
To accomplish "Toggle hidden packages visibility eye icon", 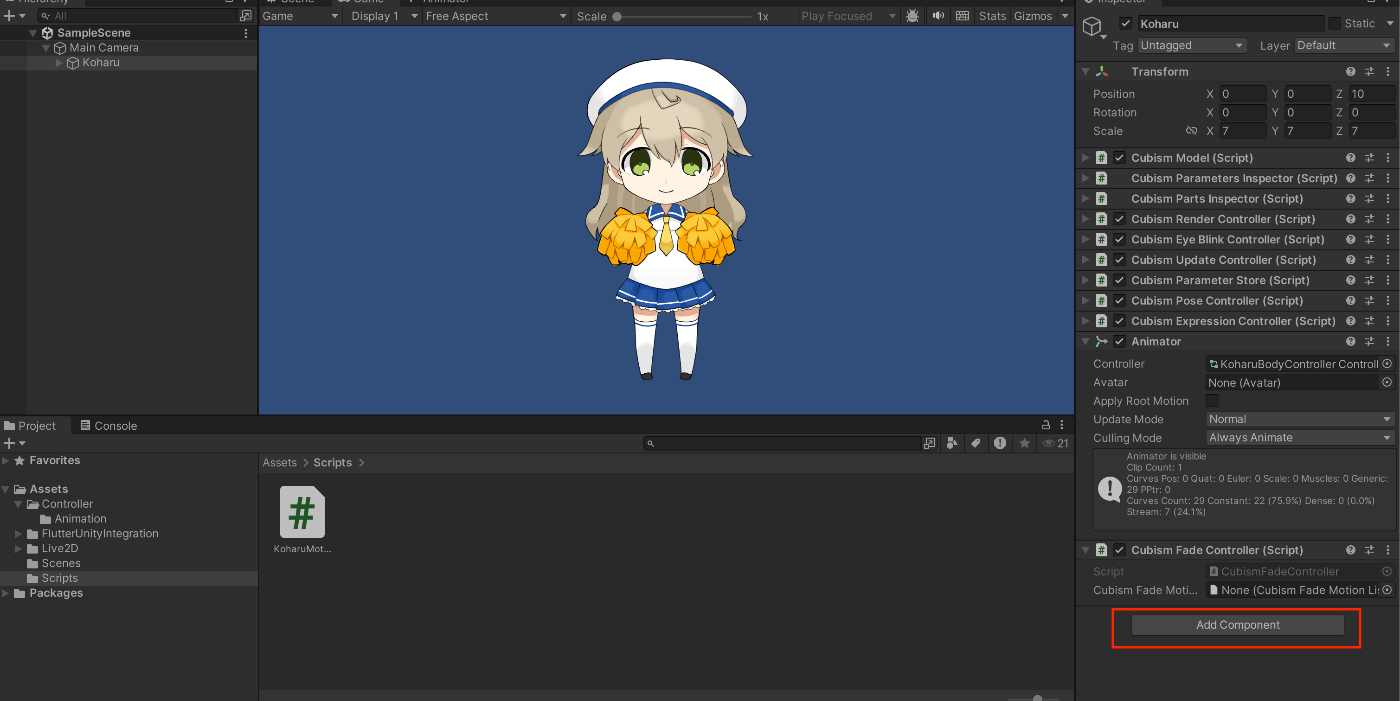I will (x=1055, y=443).
